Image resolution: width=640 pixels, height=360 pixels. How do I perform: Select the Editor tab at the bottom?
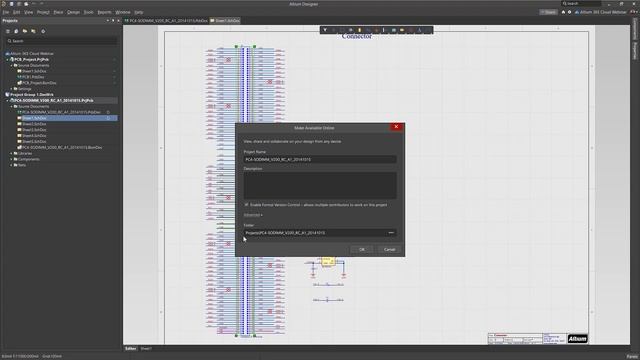point(131,349)
